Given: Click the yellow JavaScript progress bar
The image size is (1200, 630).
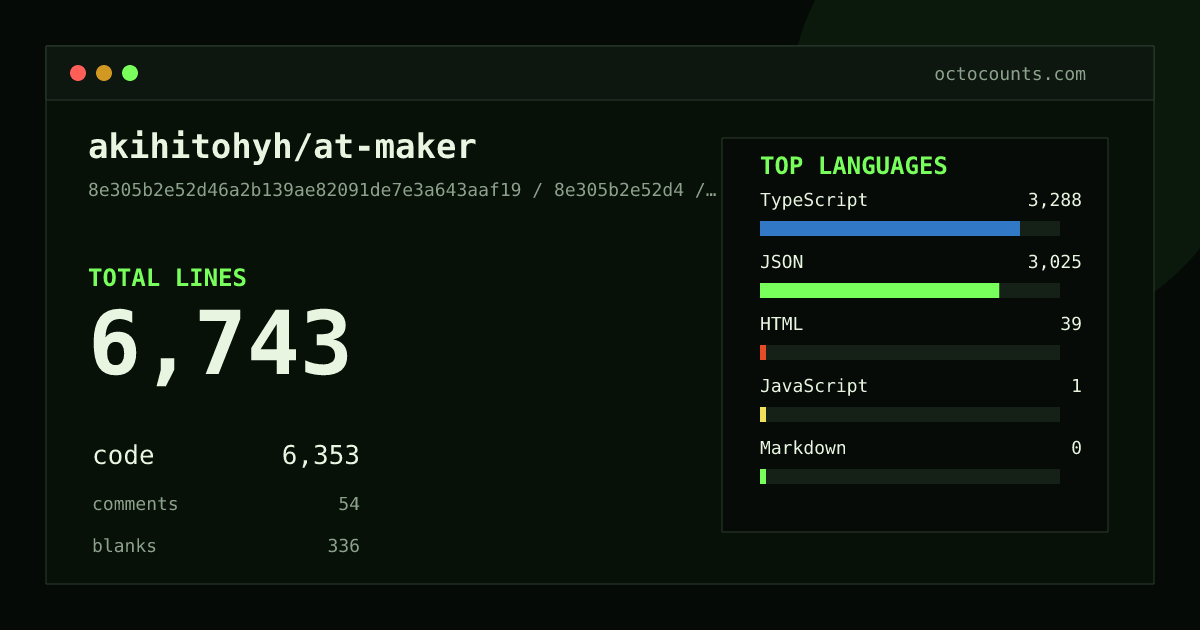Looking at the screenshot, I should point(763,414).
